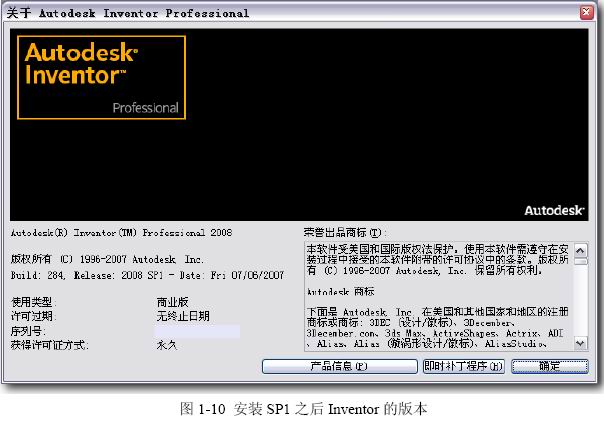Click the trademark list scroll-down arrow
The width and height of the screenshot is (604, 424).
[581, 343]
